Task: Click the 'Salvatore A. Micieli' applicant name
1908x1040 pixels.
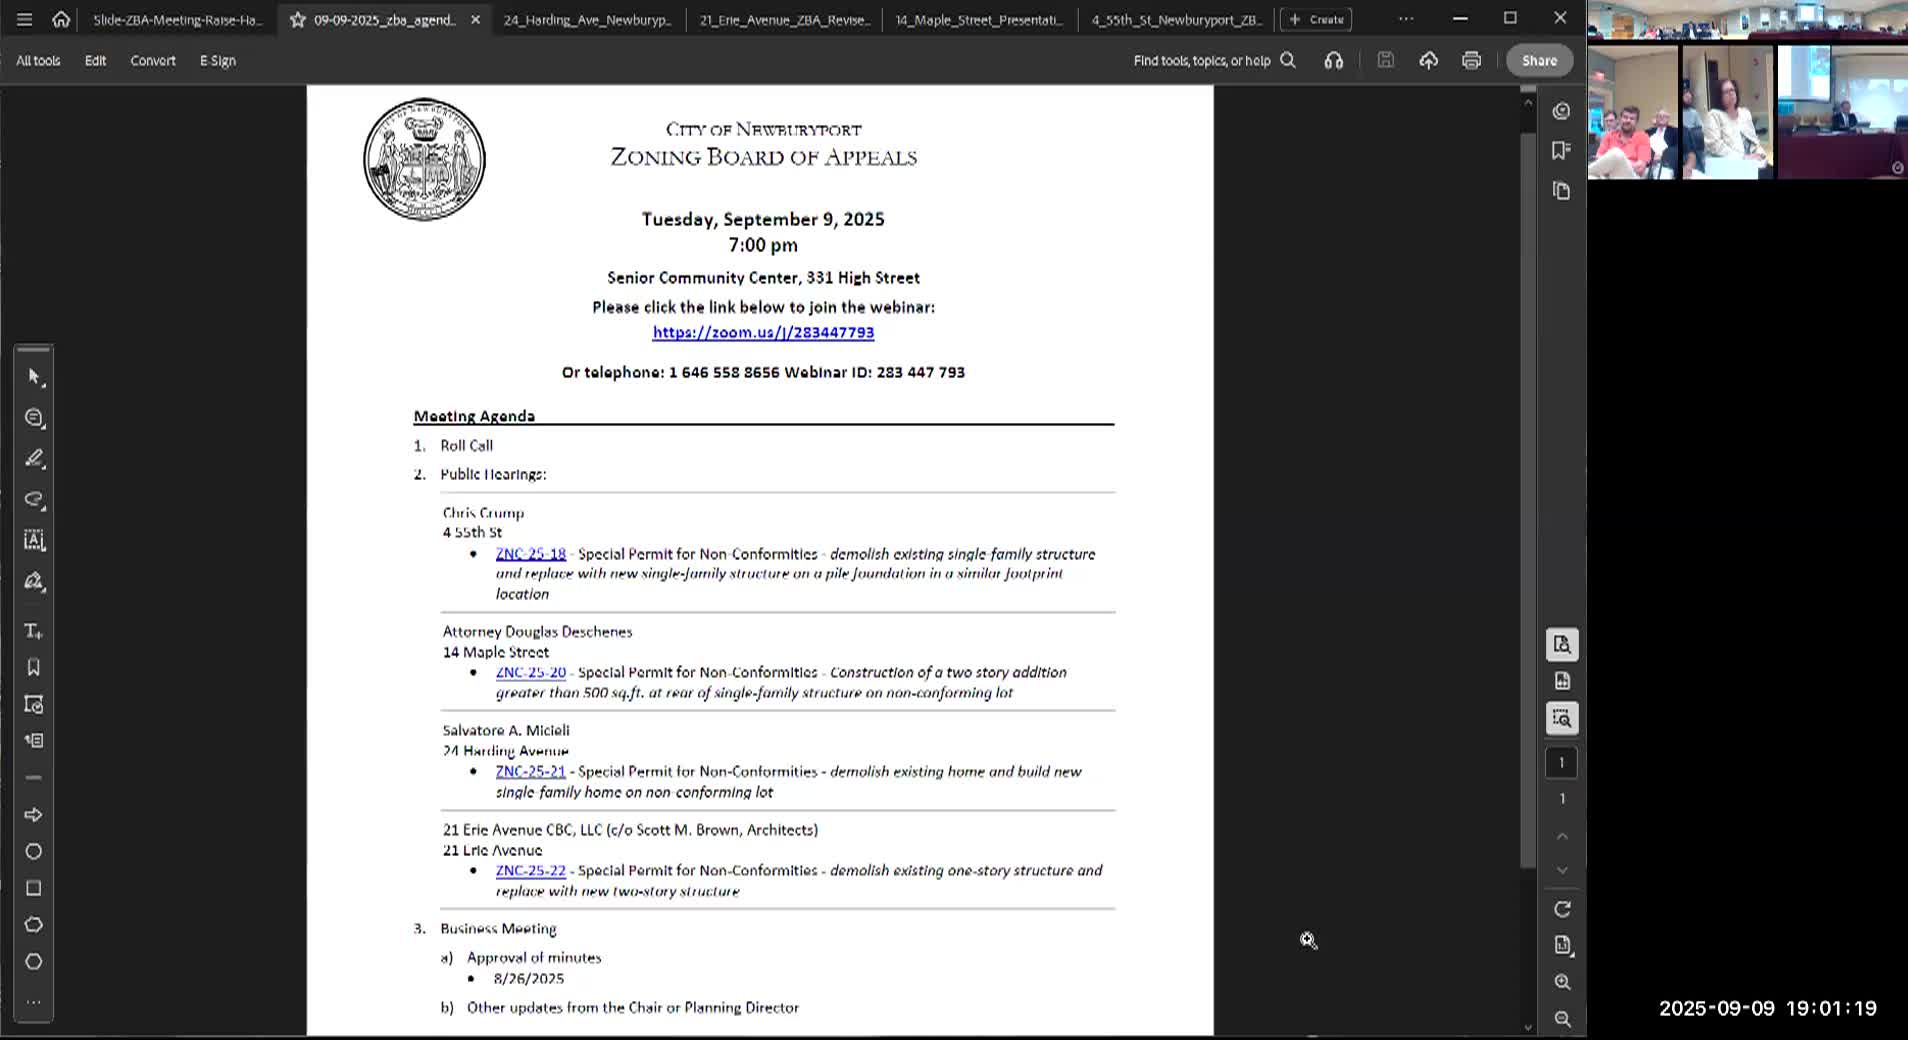Action: 506,730
